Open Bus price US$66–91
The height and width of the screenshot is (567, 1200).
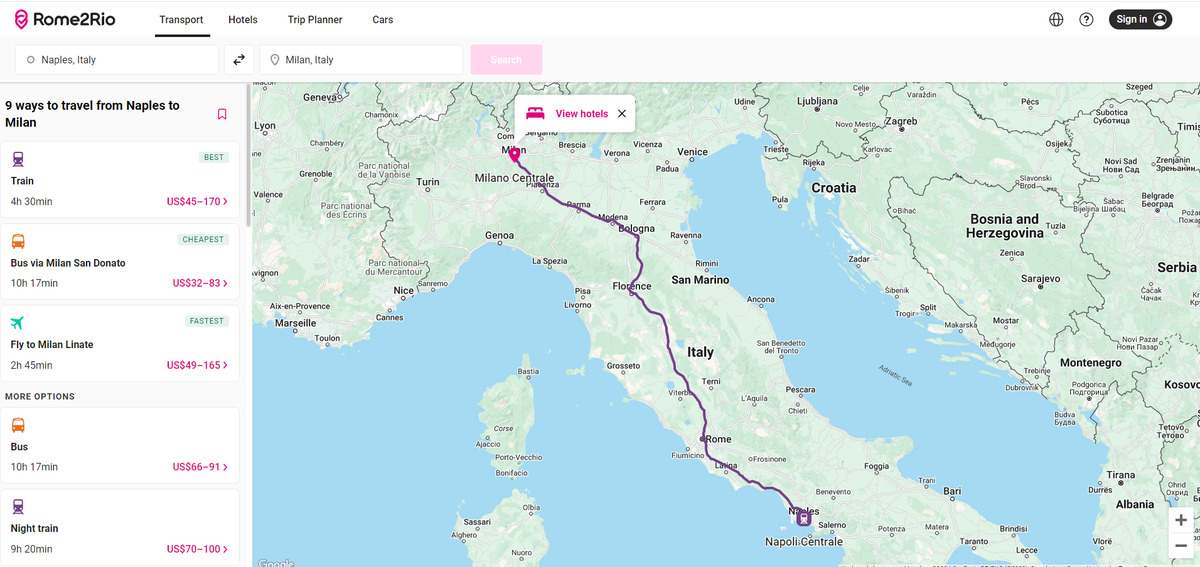coord(200,467)
